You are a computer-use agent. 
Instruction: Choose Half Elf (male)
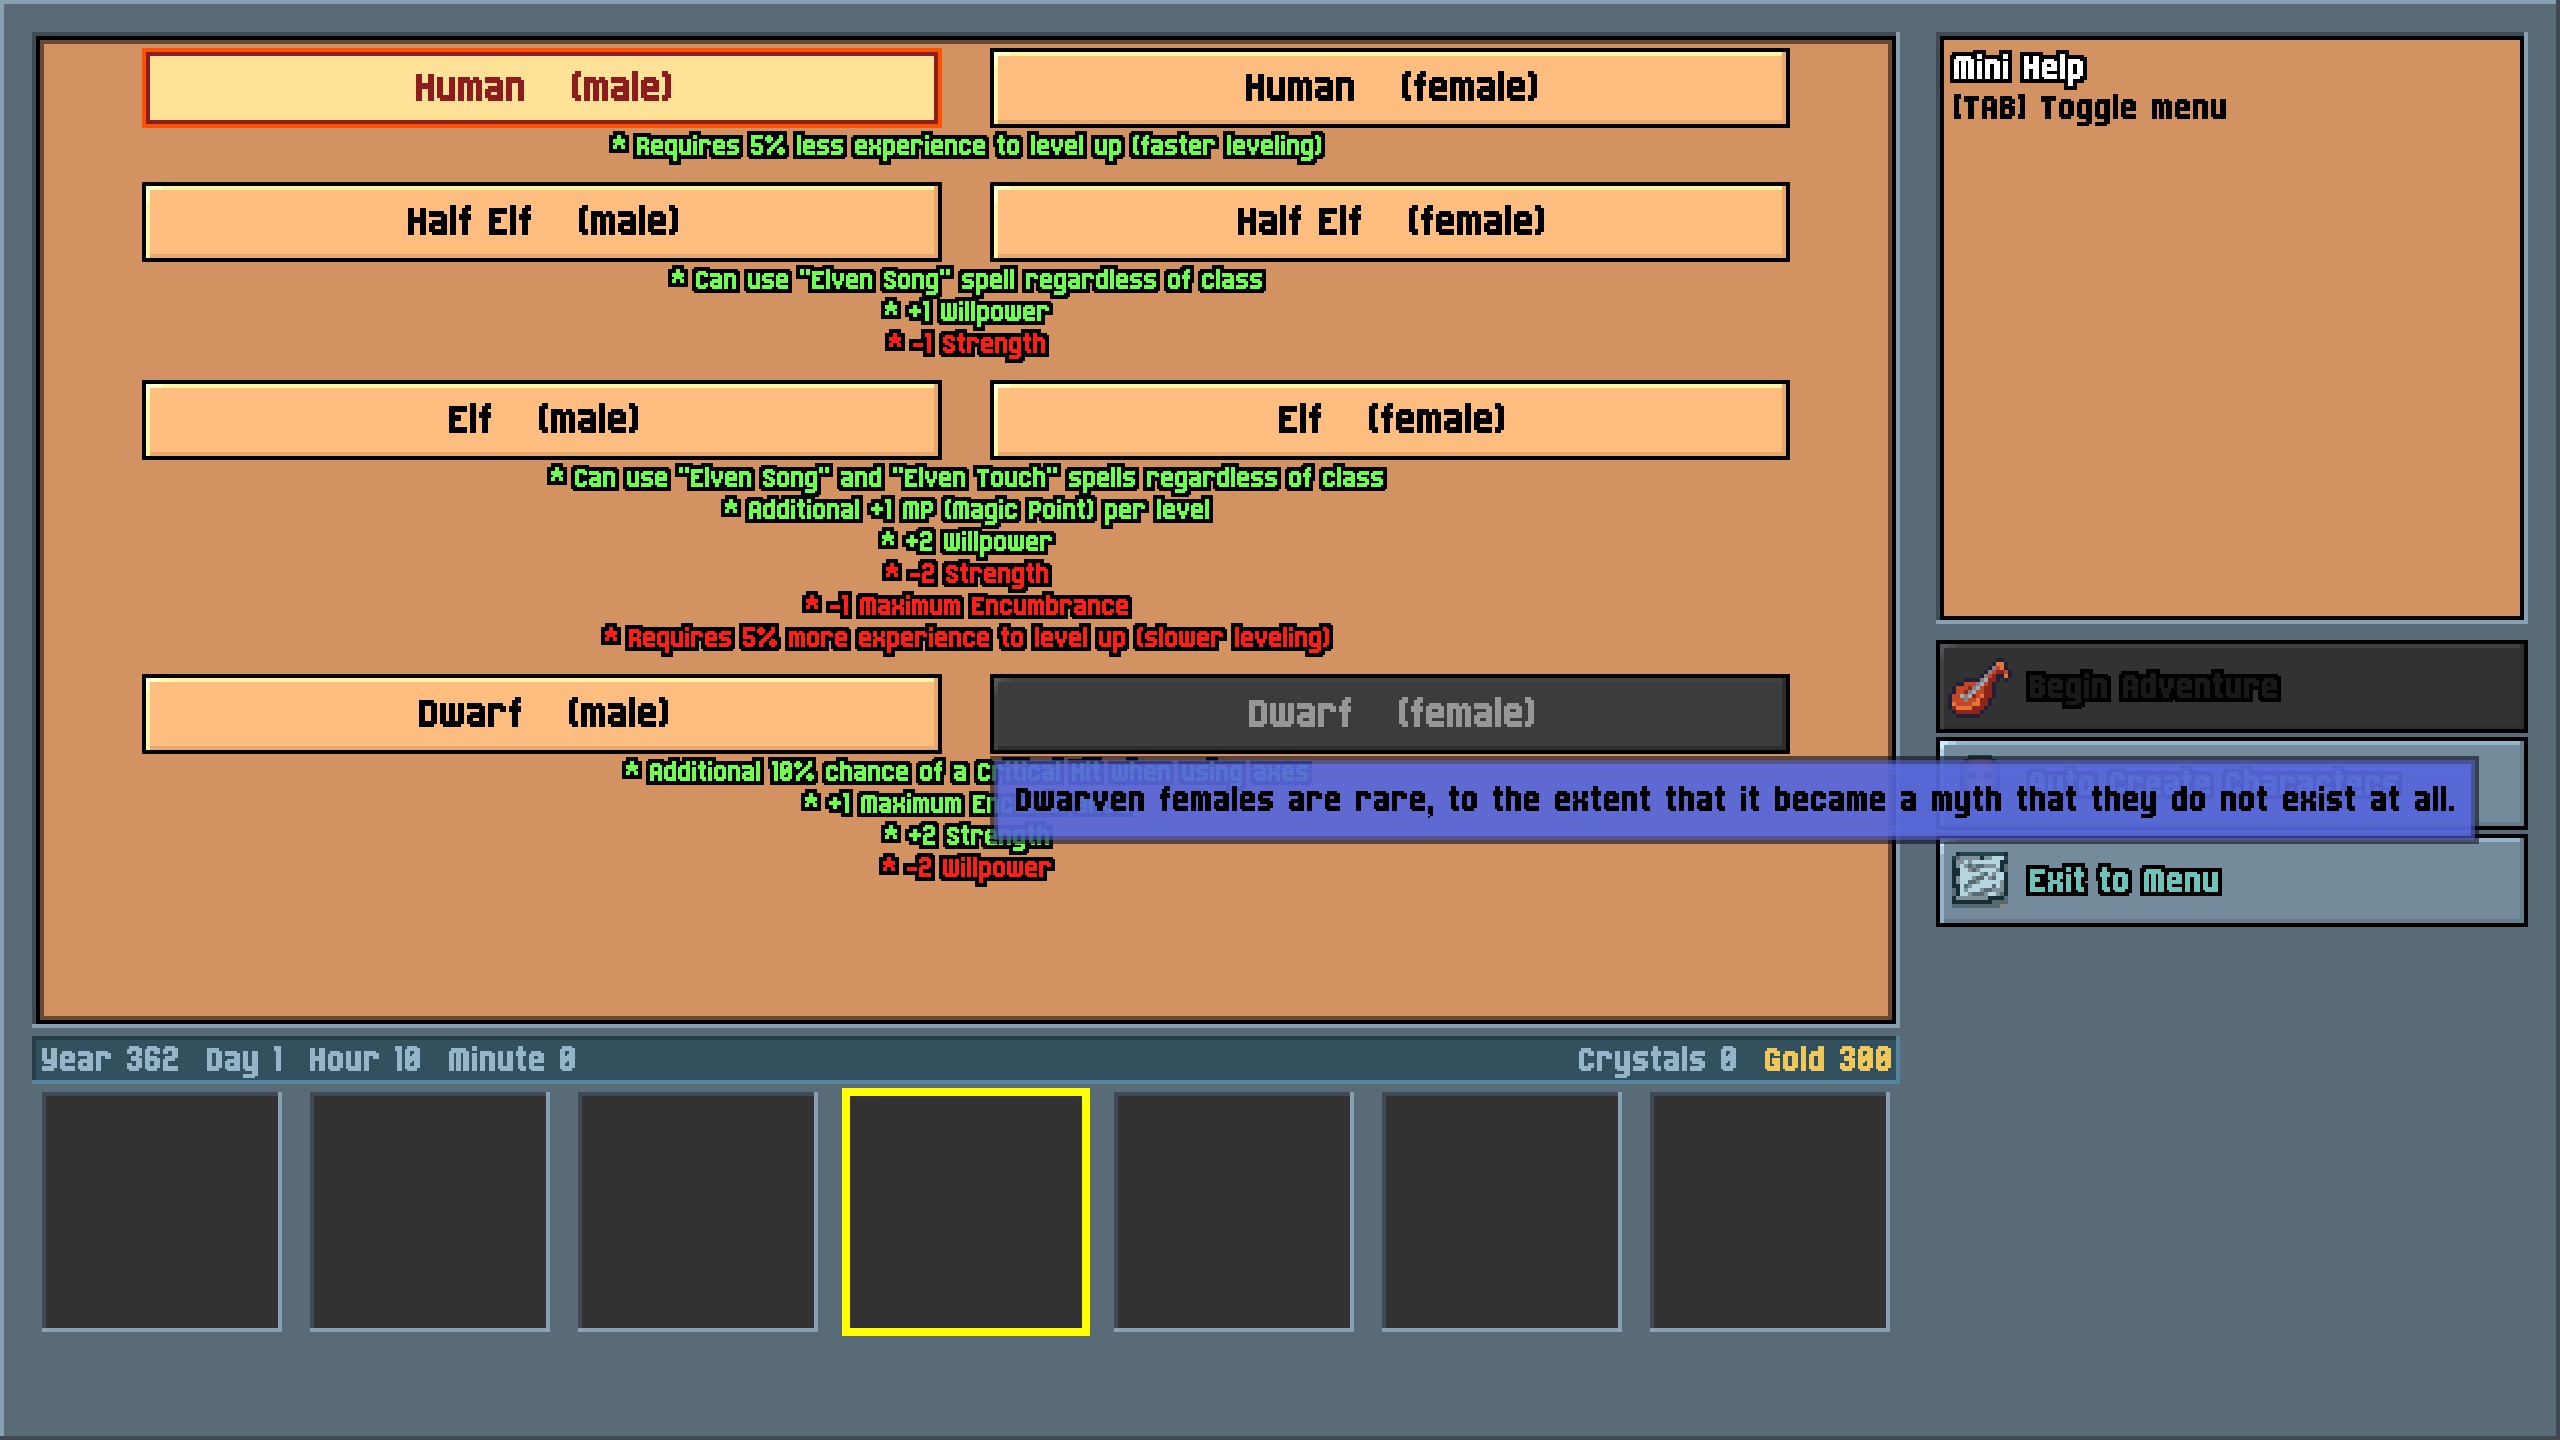[x=541, y=222]
